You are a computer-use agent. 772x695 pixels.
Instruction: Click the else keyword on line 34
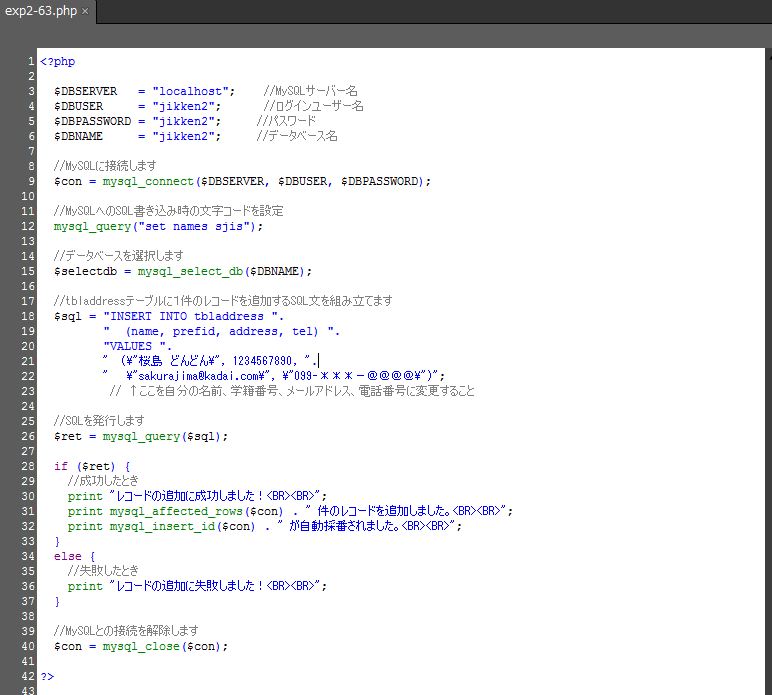point(67,556)
